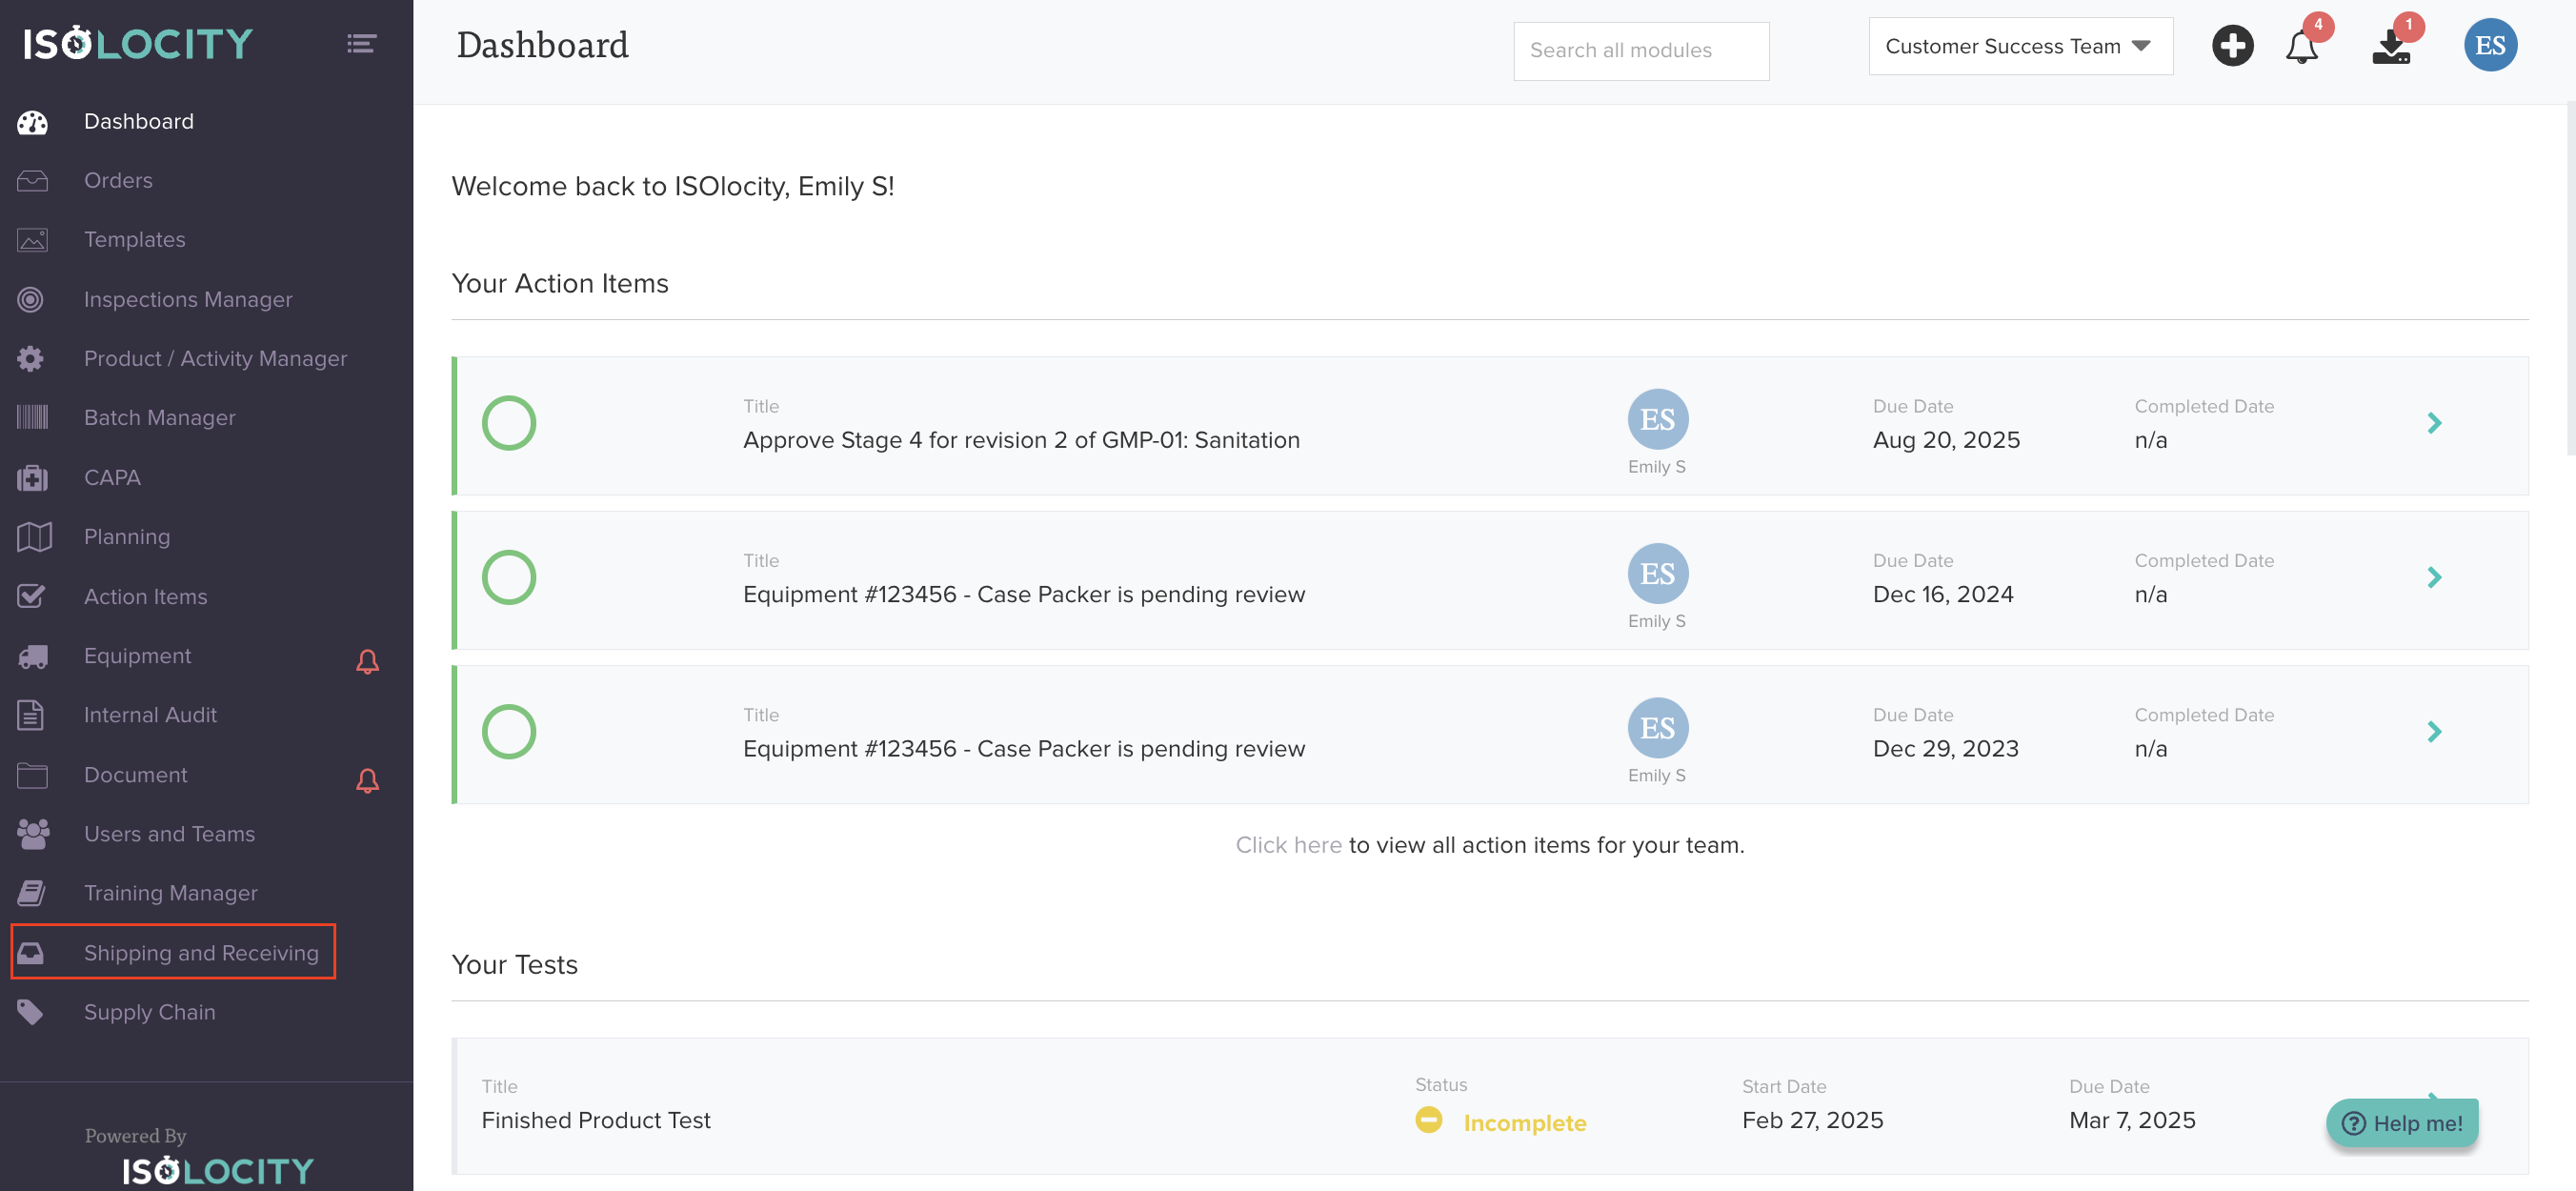Click the 'Click here' team action items link
The width and height of the screenshot is (2576, 1191).
[x=1288, y=845]
